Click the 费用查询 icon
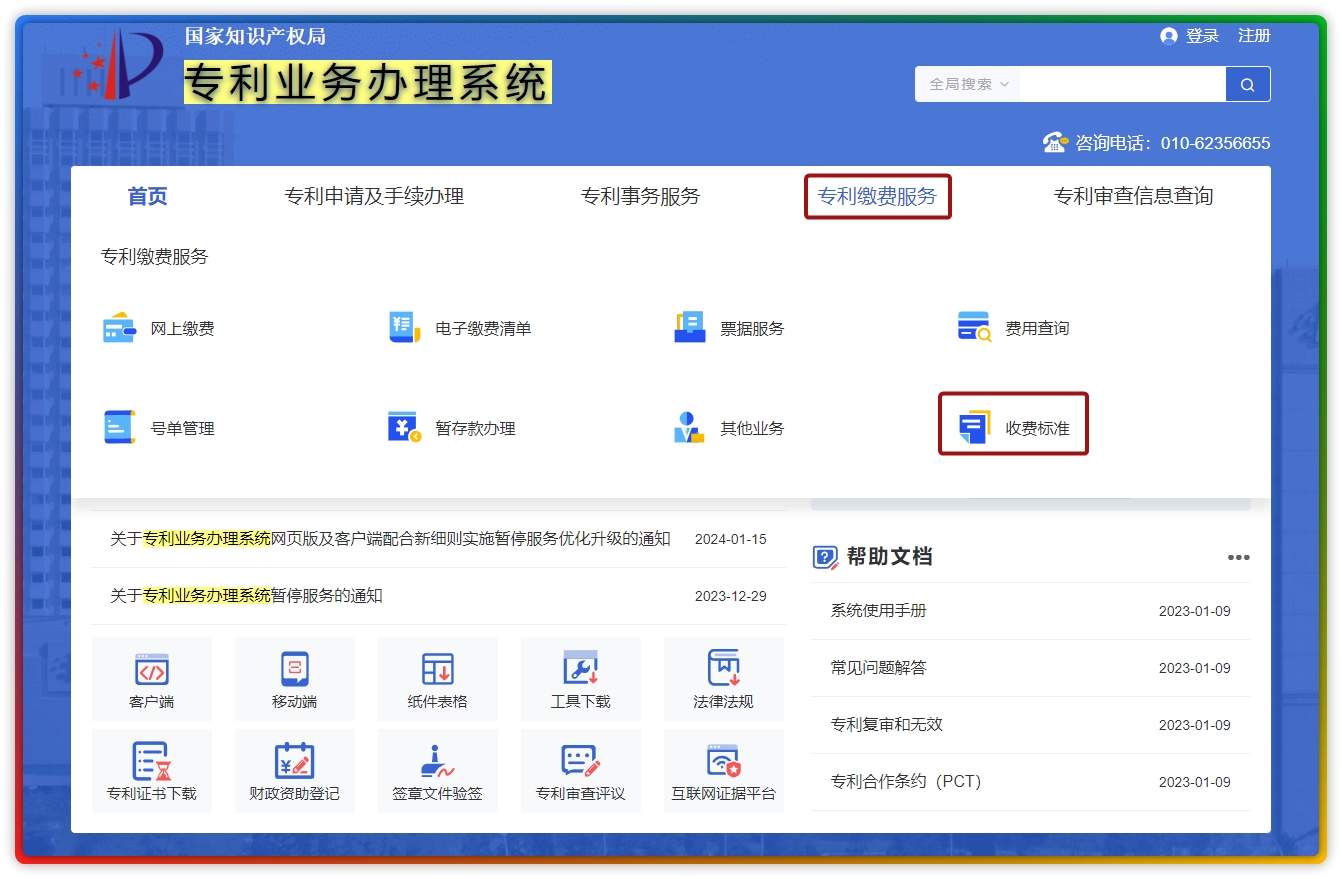Screen dimensions: 1342x879 click(x=974, y=328)
